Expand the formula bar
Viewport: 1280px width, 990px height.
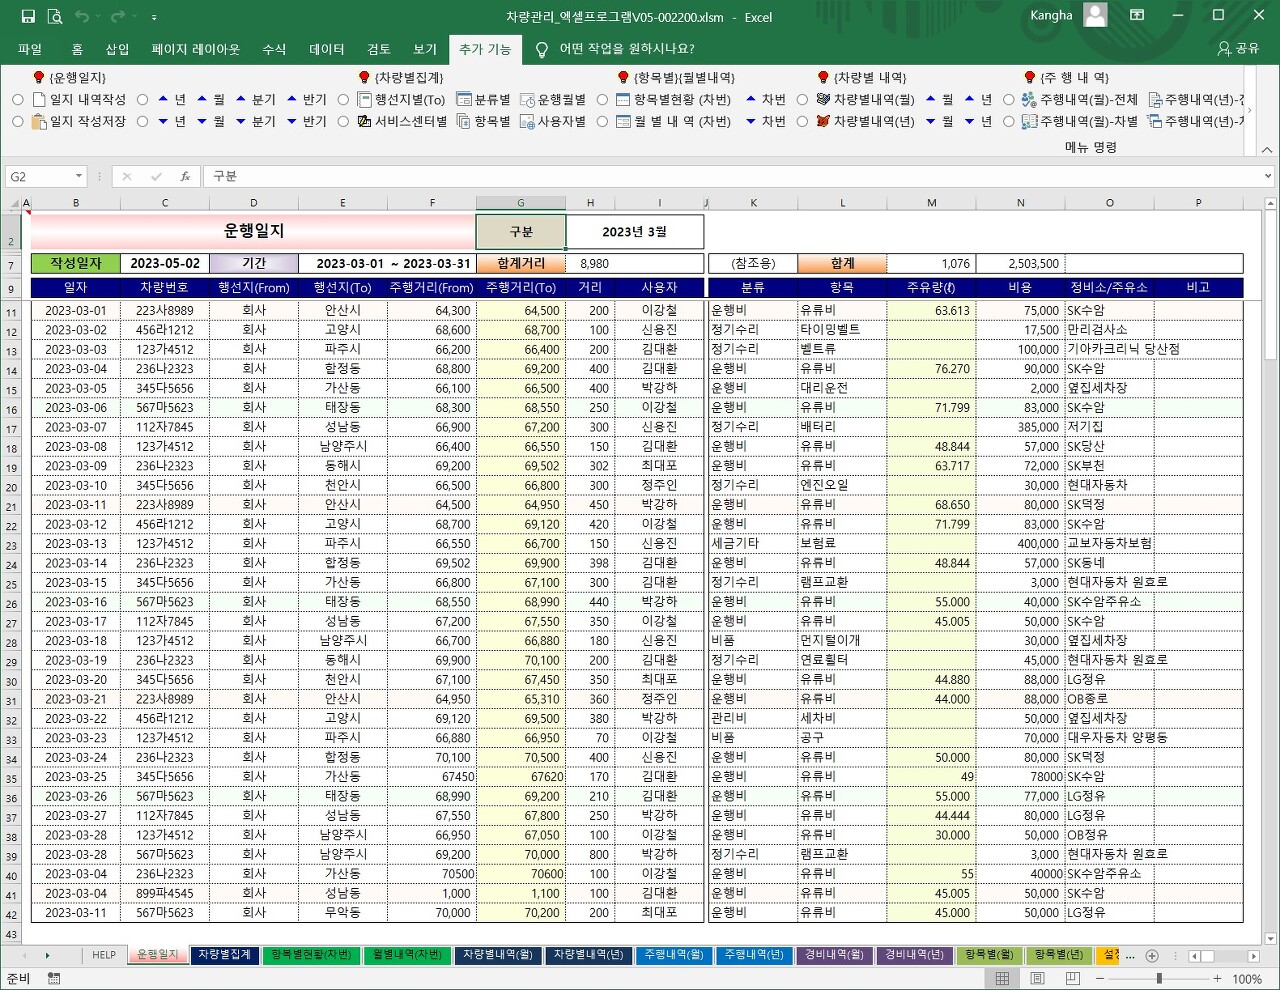[x=1268, y=176]
